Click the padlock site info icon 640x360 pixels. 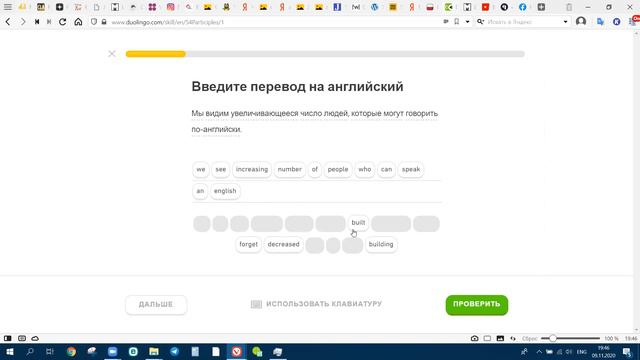[104, 22]
